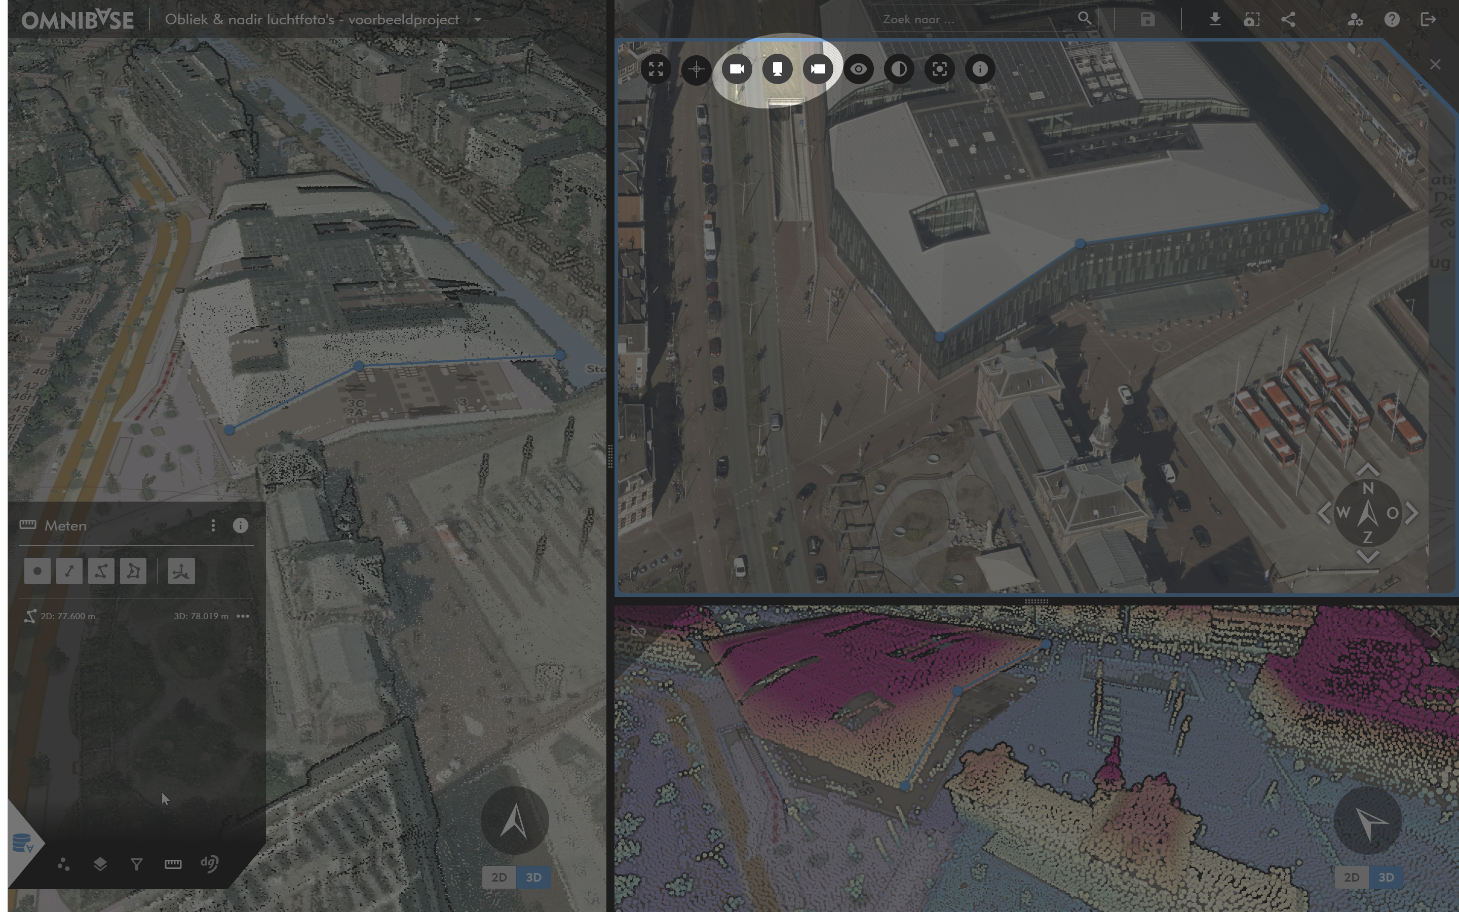
Task: Click the 'Zoek naar' search field
Action: [x=975, y=19]
